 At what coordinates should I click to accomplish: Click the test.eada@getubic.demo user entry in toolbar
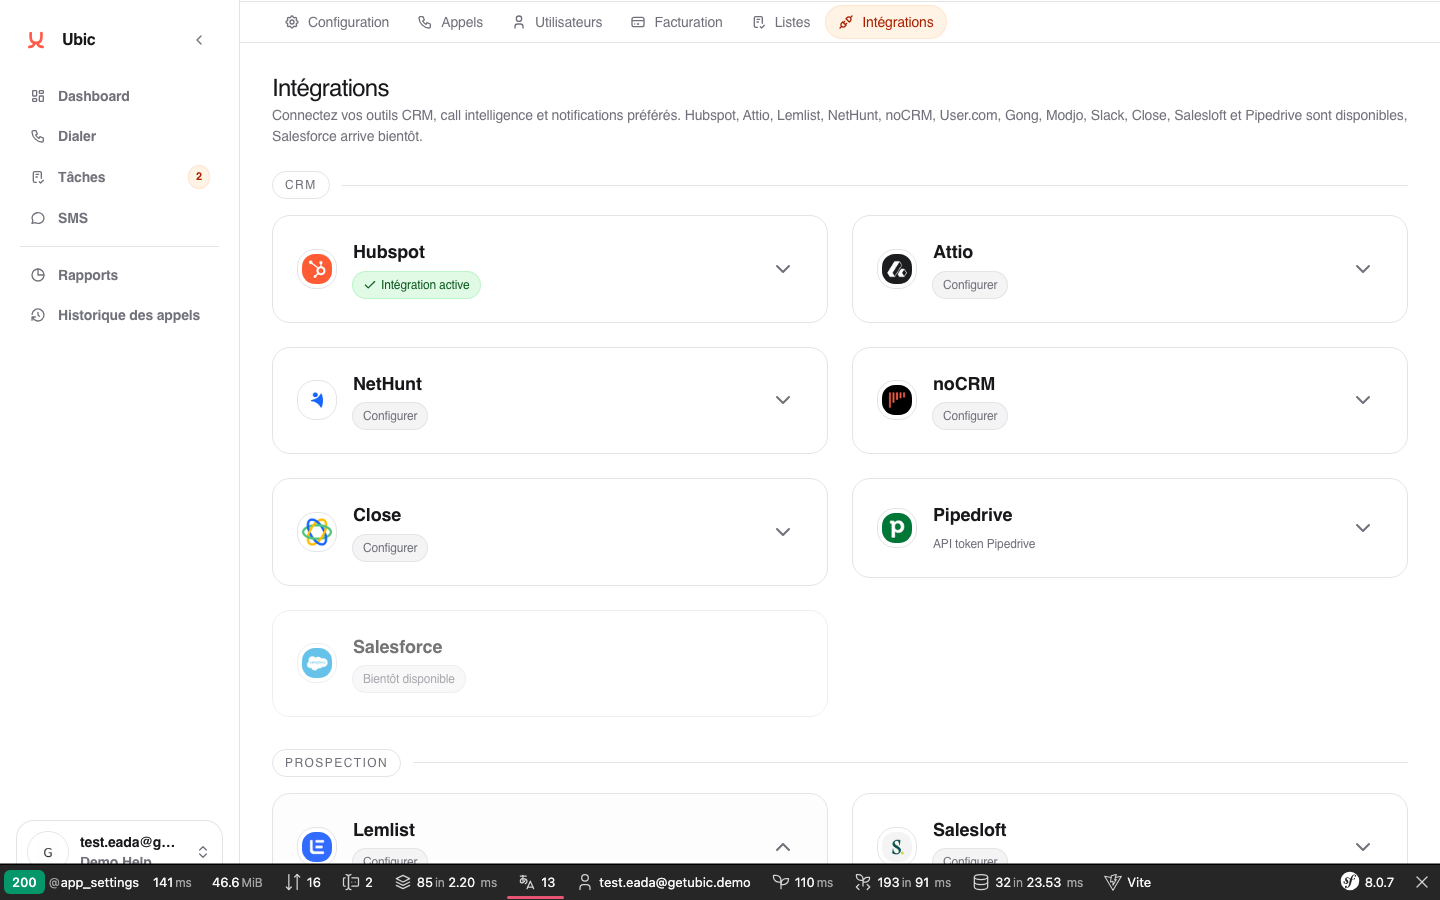point(664,882)
